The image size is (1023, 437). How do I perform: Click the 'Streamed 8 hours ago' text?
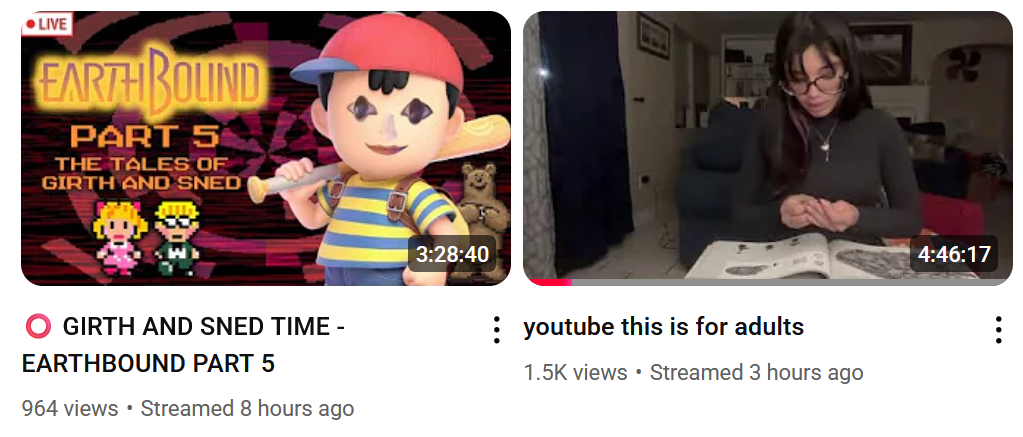tap(247, 409)
